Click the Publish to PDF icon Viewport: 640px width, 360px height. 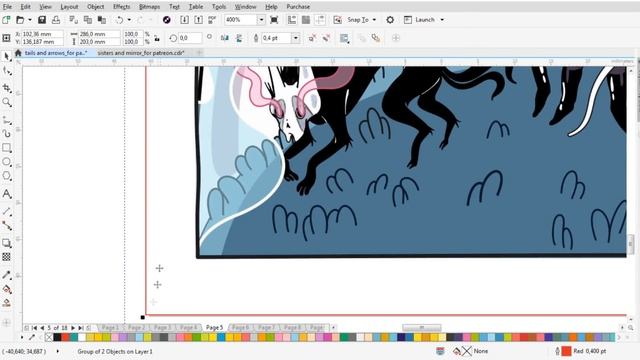(x=212, y=20)
